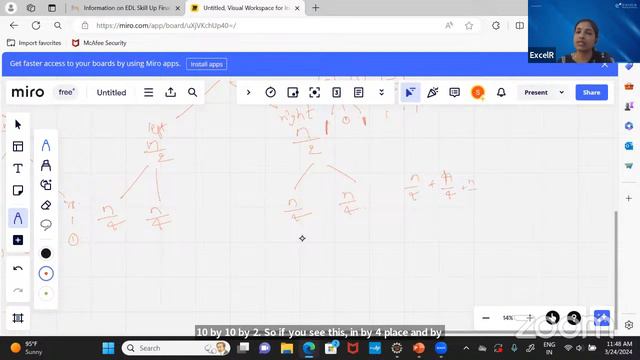Viewport: 640px width, 360px height.
Task: Pick the yellow-green pen color swatch
Action: [46, 293]
